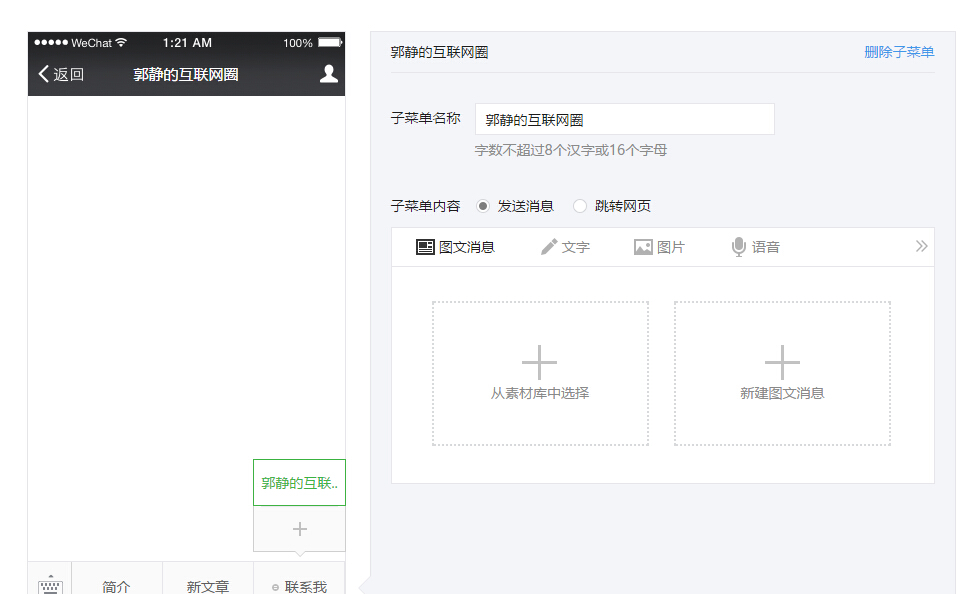The width and height of the screenshot is (969, 594).
Task: Click the 字数不超过8个汉字或16个字母 hint text
Action: [x=571, y=150]
